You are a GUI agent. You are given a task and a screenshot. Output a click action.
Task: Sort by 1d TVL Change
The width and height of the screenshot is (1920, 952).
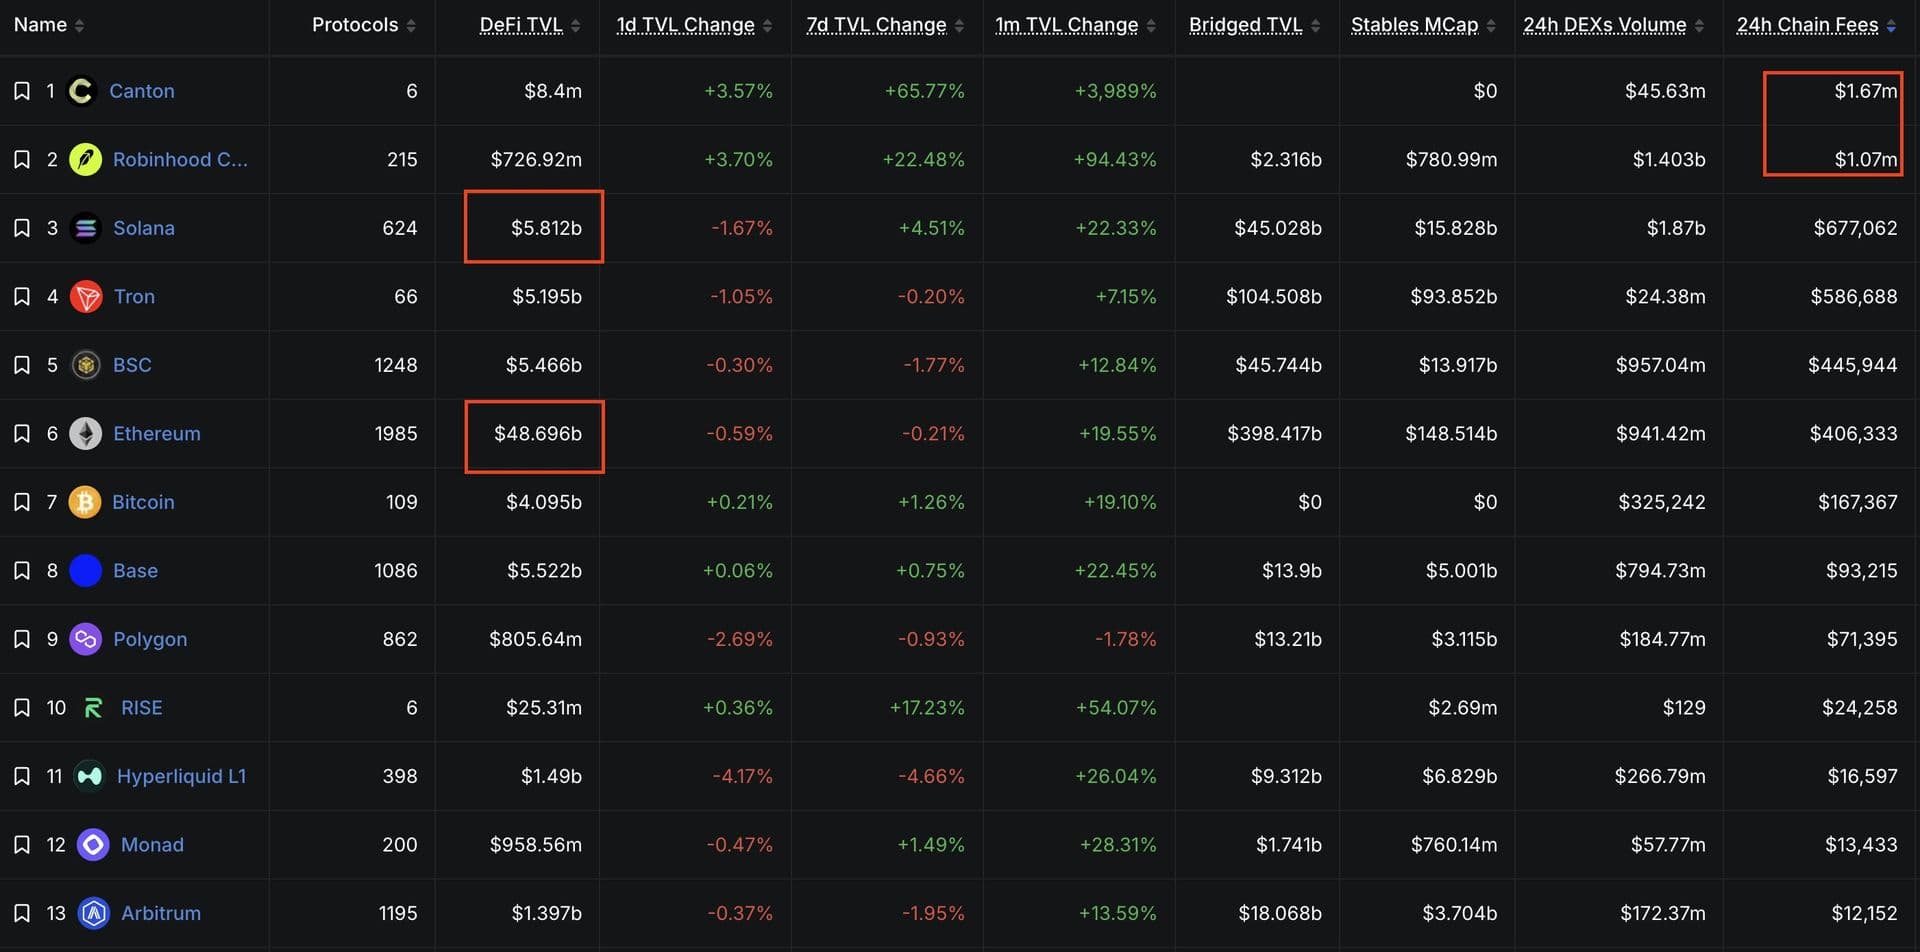pyautogui.click(x=694, y=25)
